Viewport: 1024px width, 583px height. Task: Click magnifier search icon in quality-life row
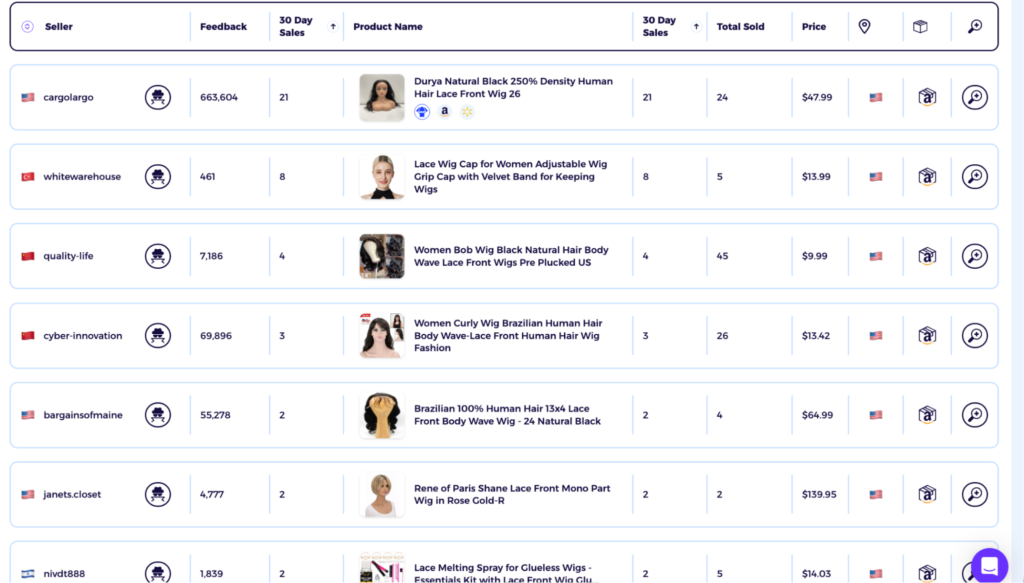(974, 256)
